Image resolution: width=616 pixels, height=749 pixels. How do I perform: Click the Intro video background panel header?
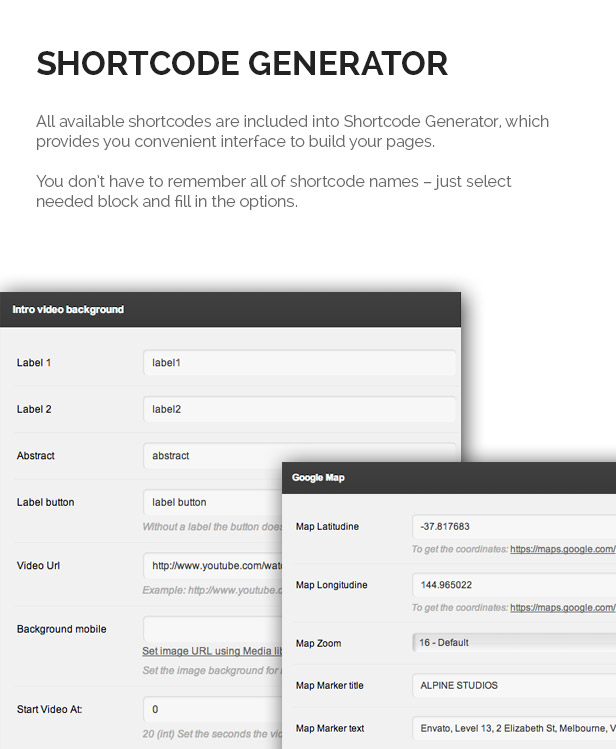(231, 310)
